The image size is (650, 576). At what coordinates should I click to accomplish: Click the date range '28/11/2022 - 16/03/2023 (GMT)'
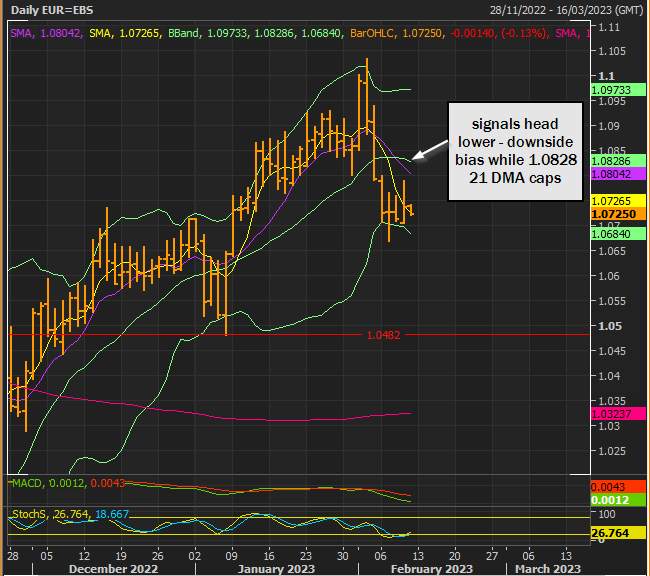pyautogui.click(x=566, y=10)
